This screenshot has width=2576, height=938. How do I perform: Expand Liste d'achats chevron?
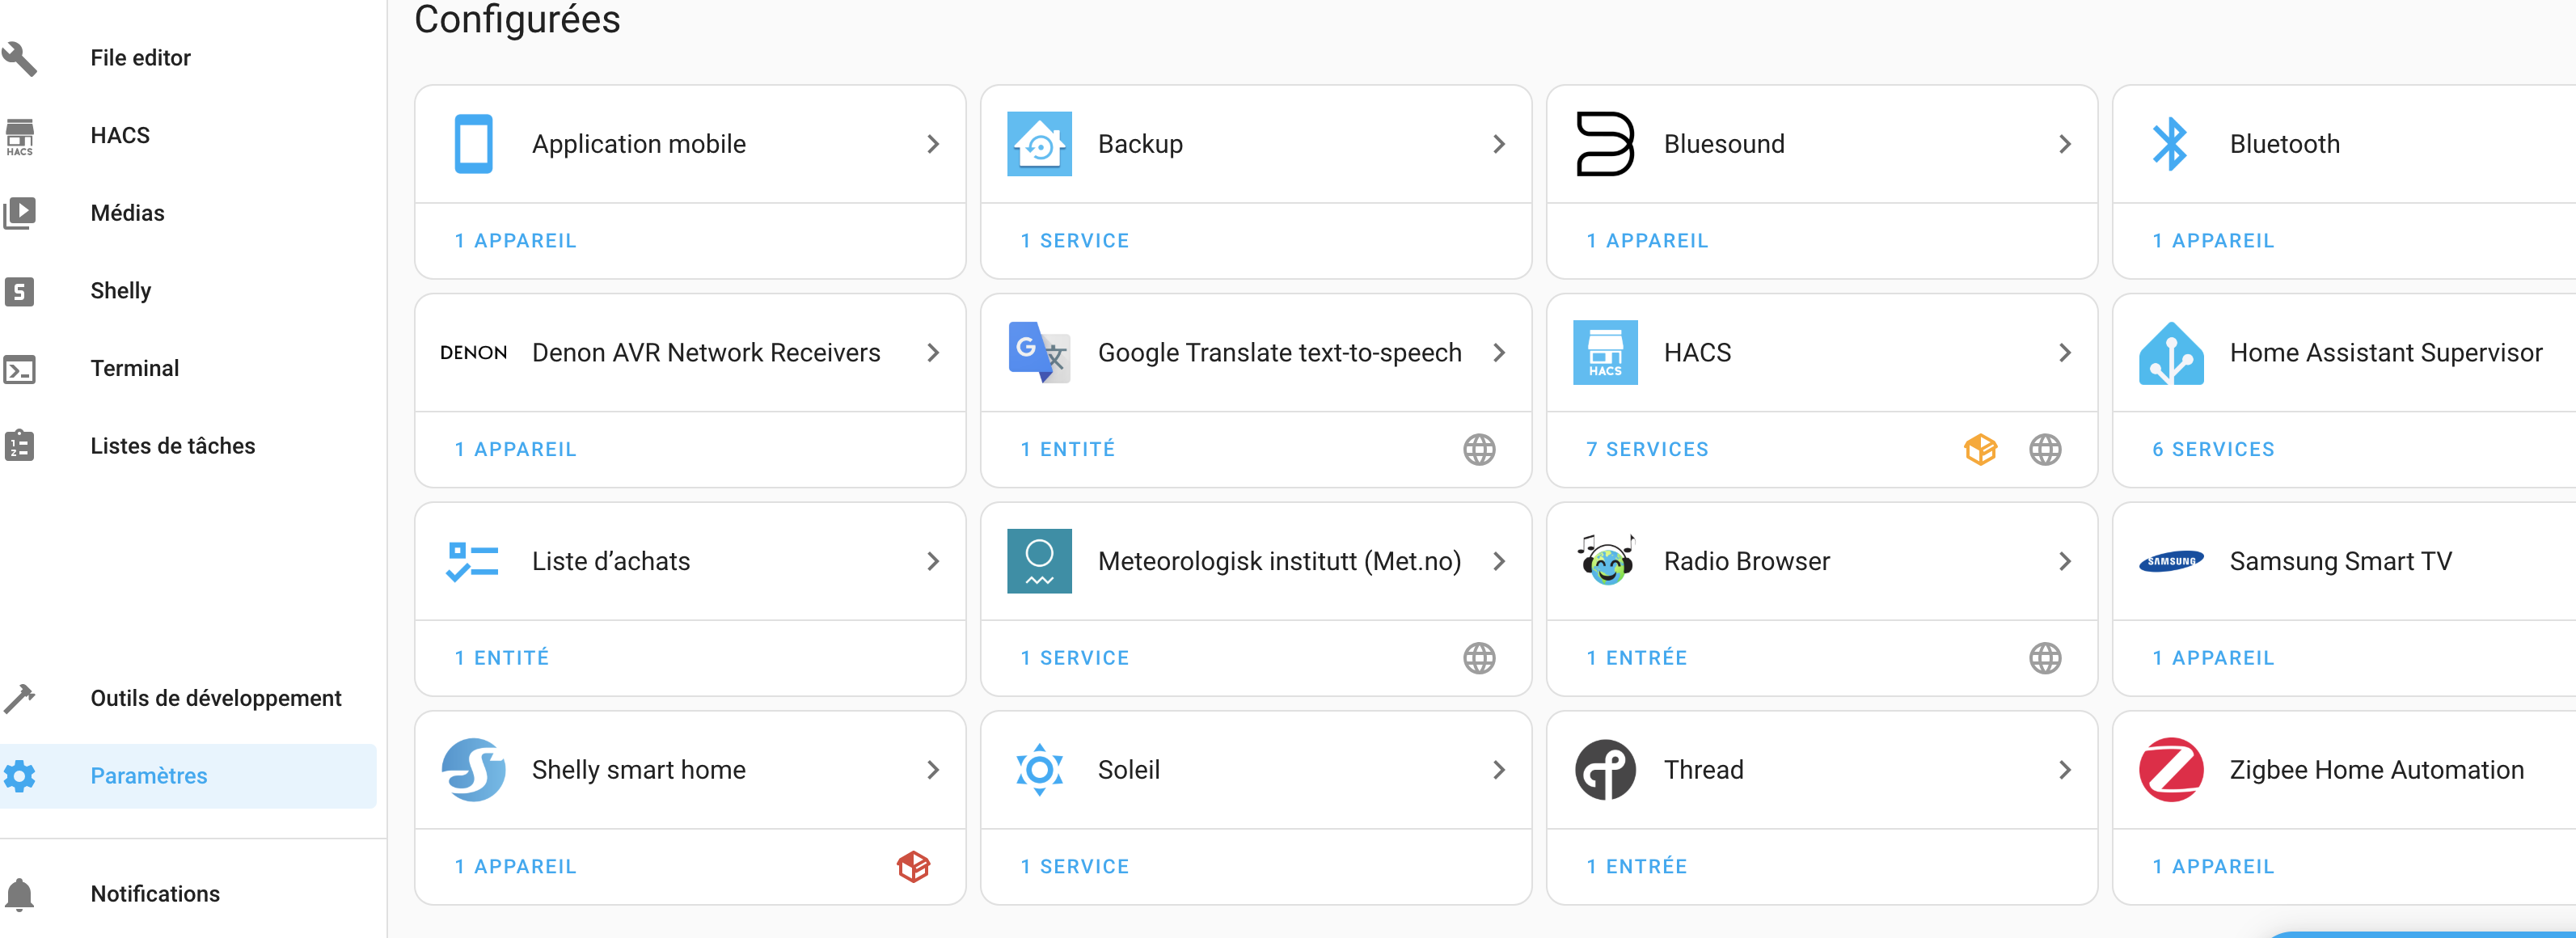[x=933, y=562]
